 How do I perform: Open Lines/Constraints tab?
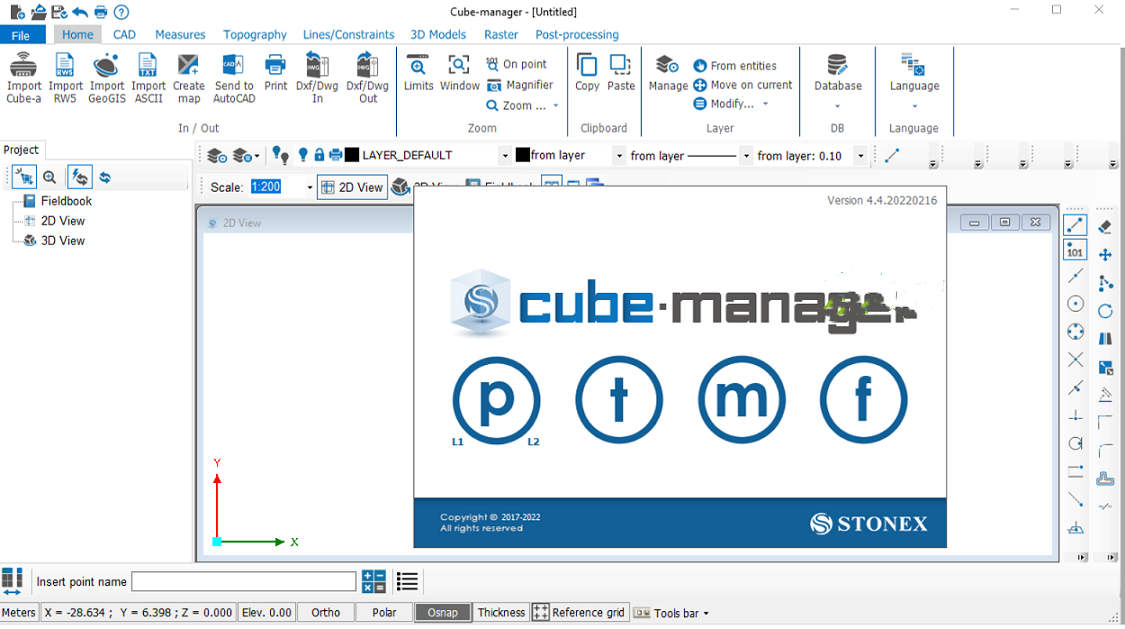[x=349, y=34]
